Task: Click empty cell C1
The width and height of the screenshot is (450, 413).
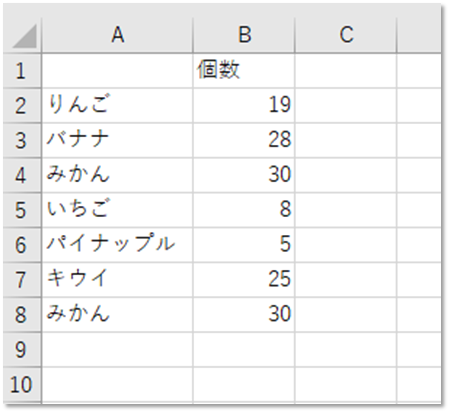Action: 346,71
